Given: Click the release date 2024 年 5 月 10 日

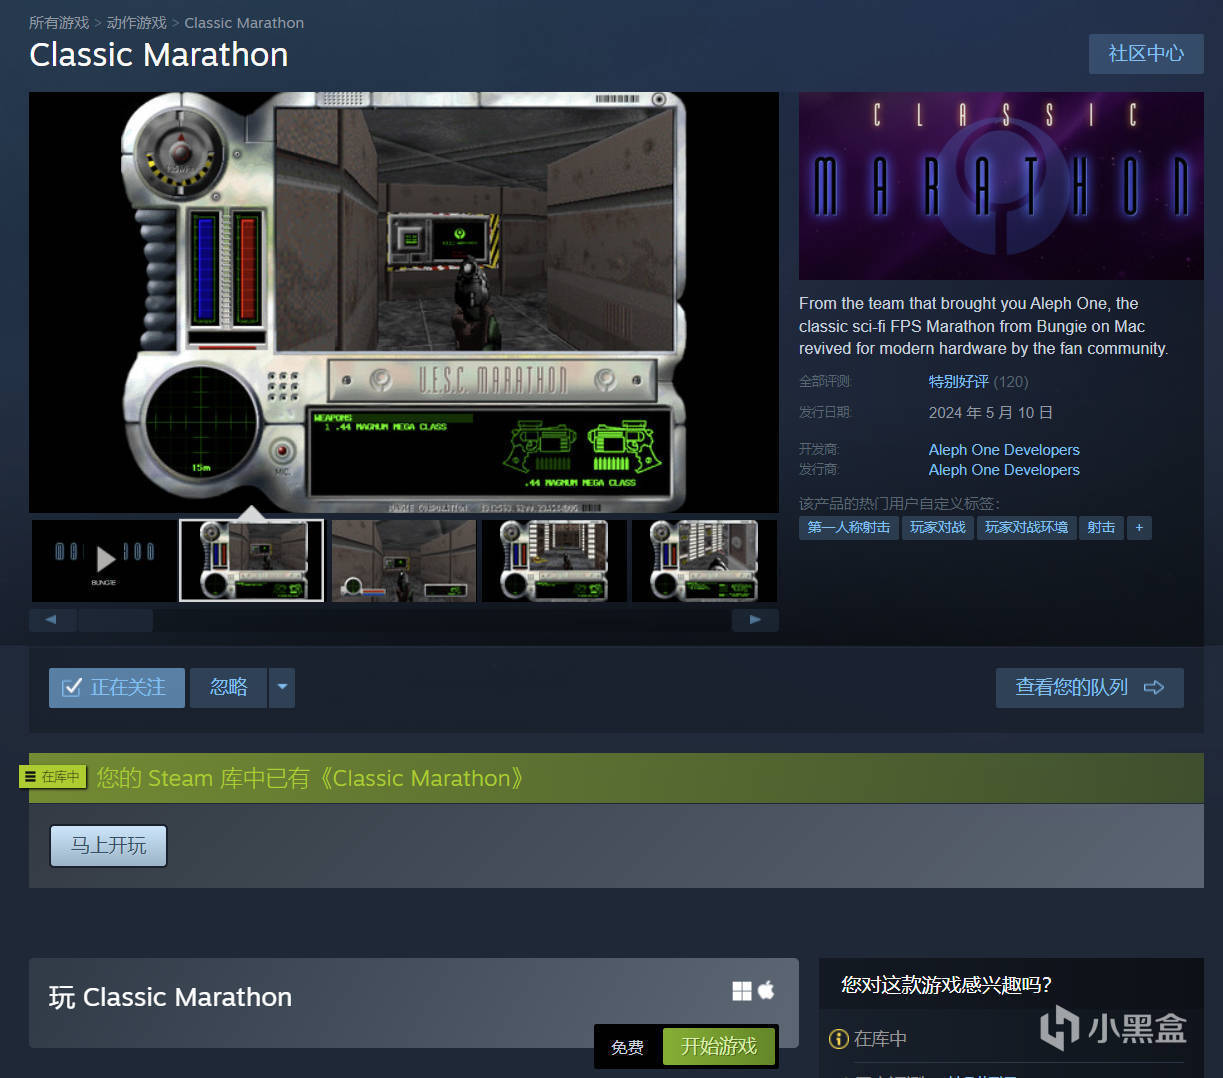Looking at the screenshot, I should [x=990, y=412].
